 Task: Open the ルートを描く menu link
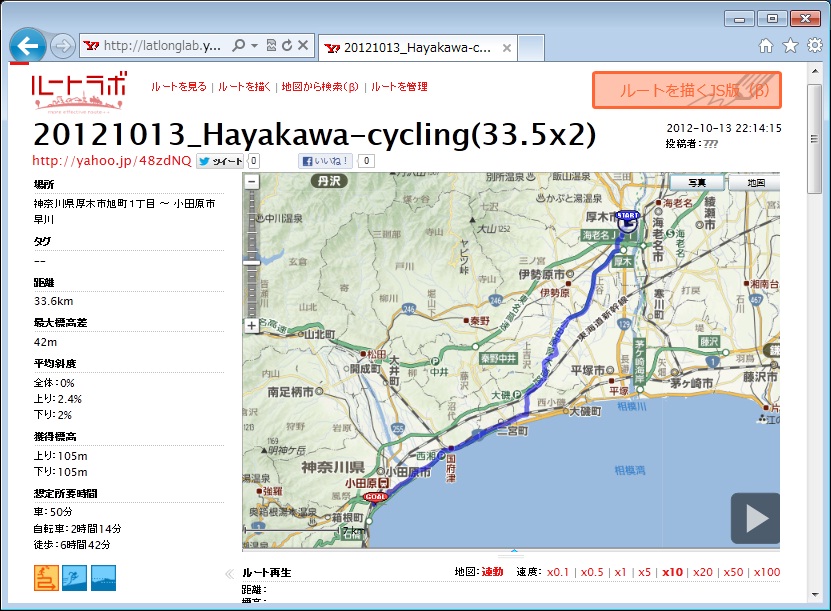coord(244,86)
